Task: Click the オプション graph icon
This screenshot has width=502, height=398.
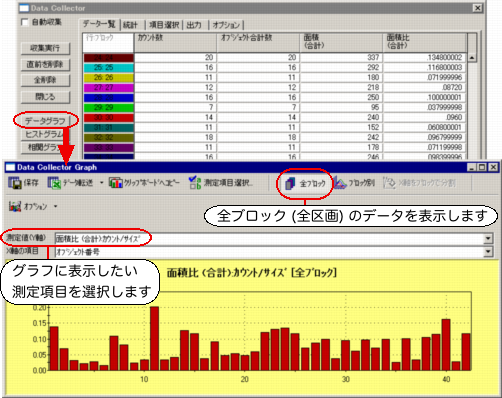Action: point(15,206)
